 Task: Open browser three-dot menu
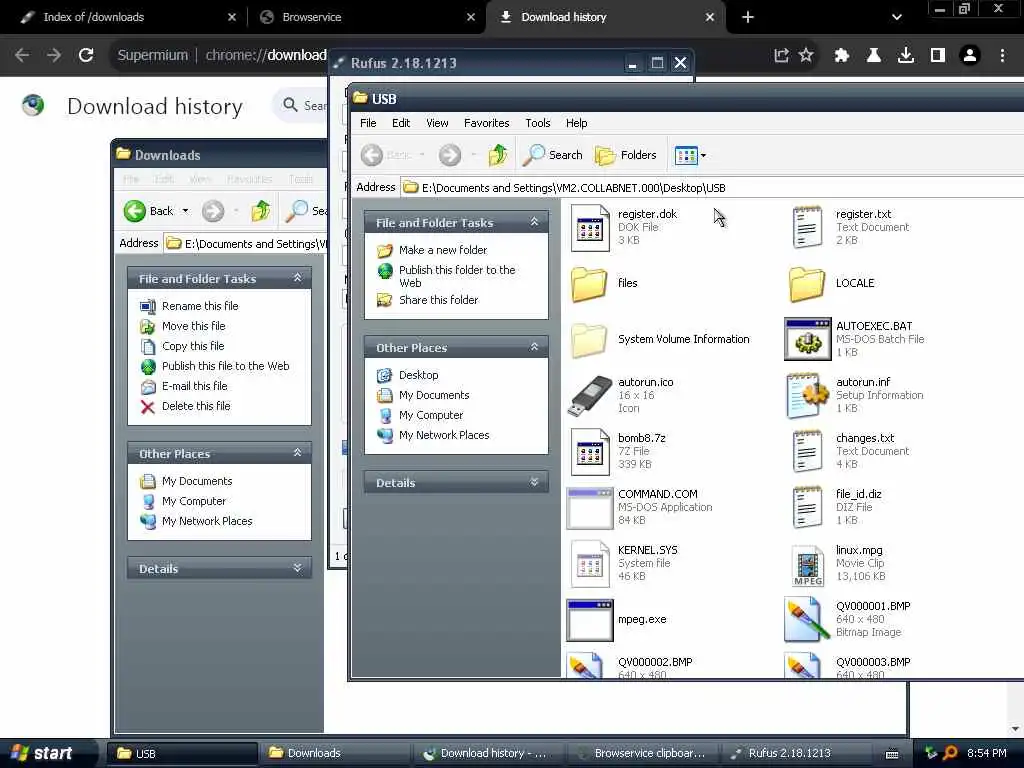pyautogui.click(x=1002, y=55)
